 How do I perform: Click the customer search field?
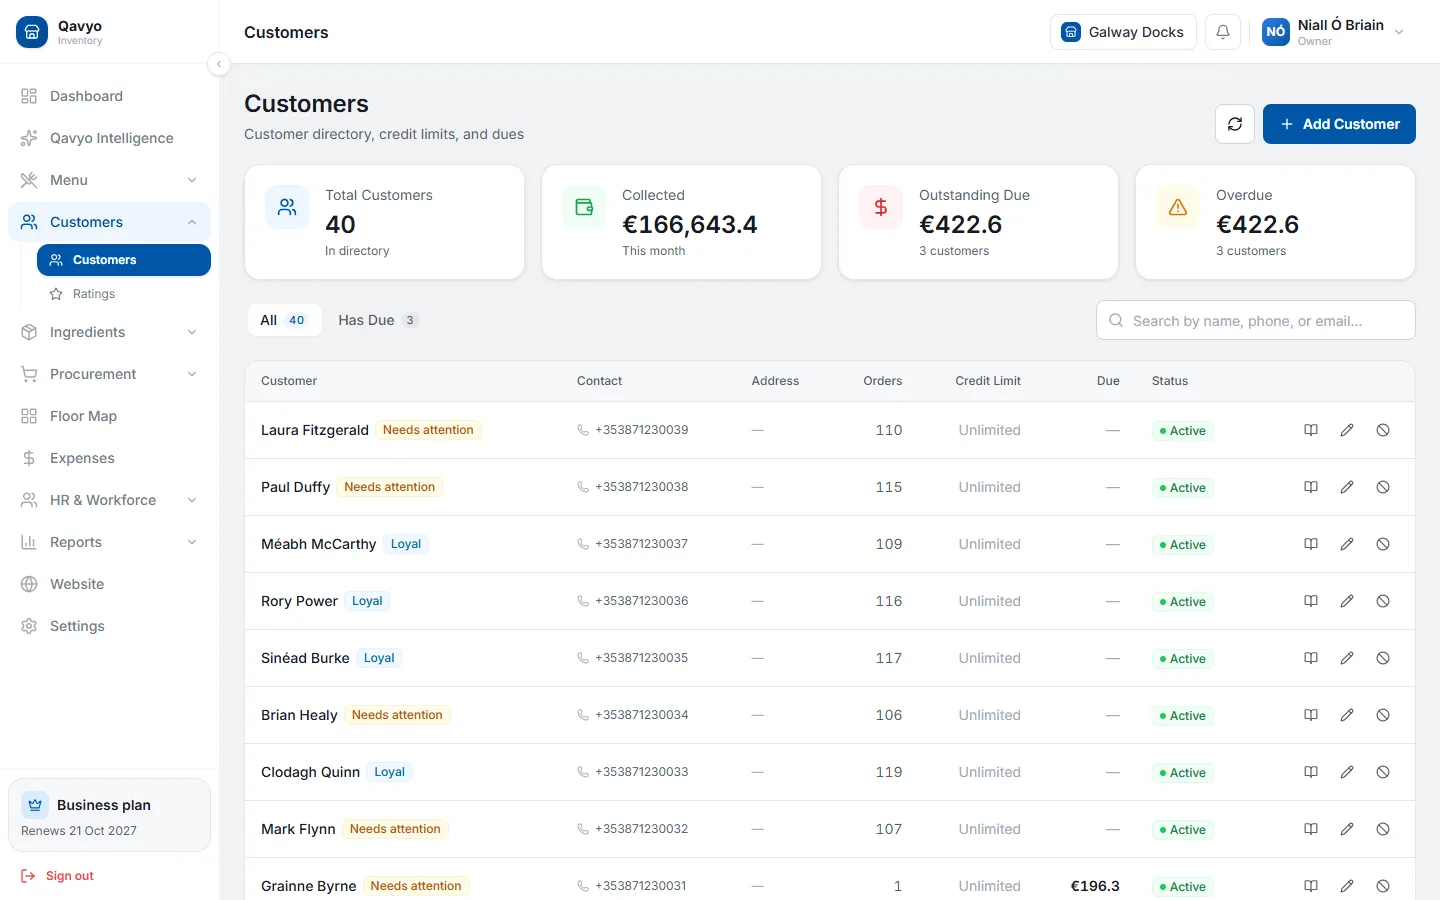click(x=1256, y=320)
